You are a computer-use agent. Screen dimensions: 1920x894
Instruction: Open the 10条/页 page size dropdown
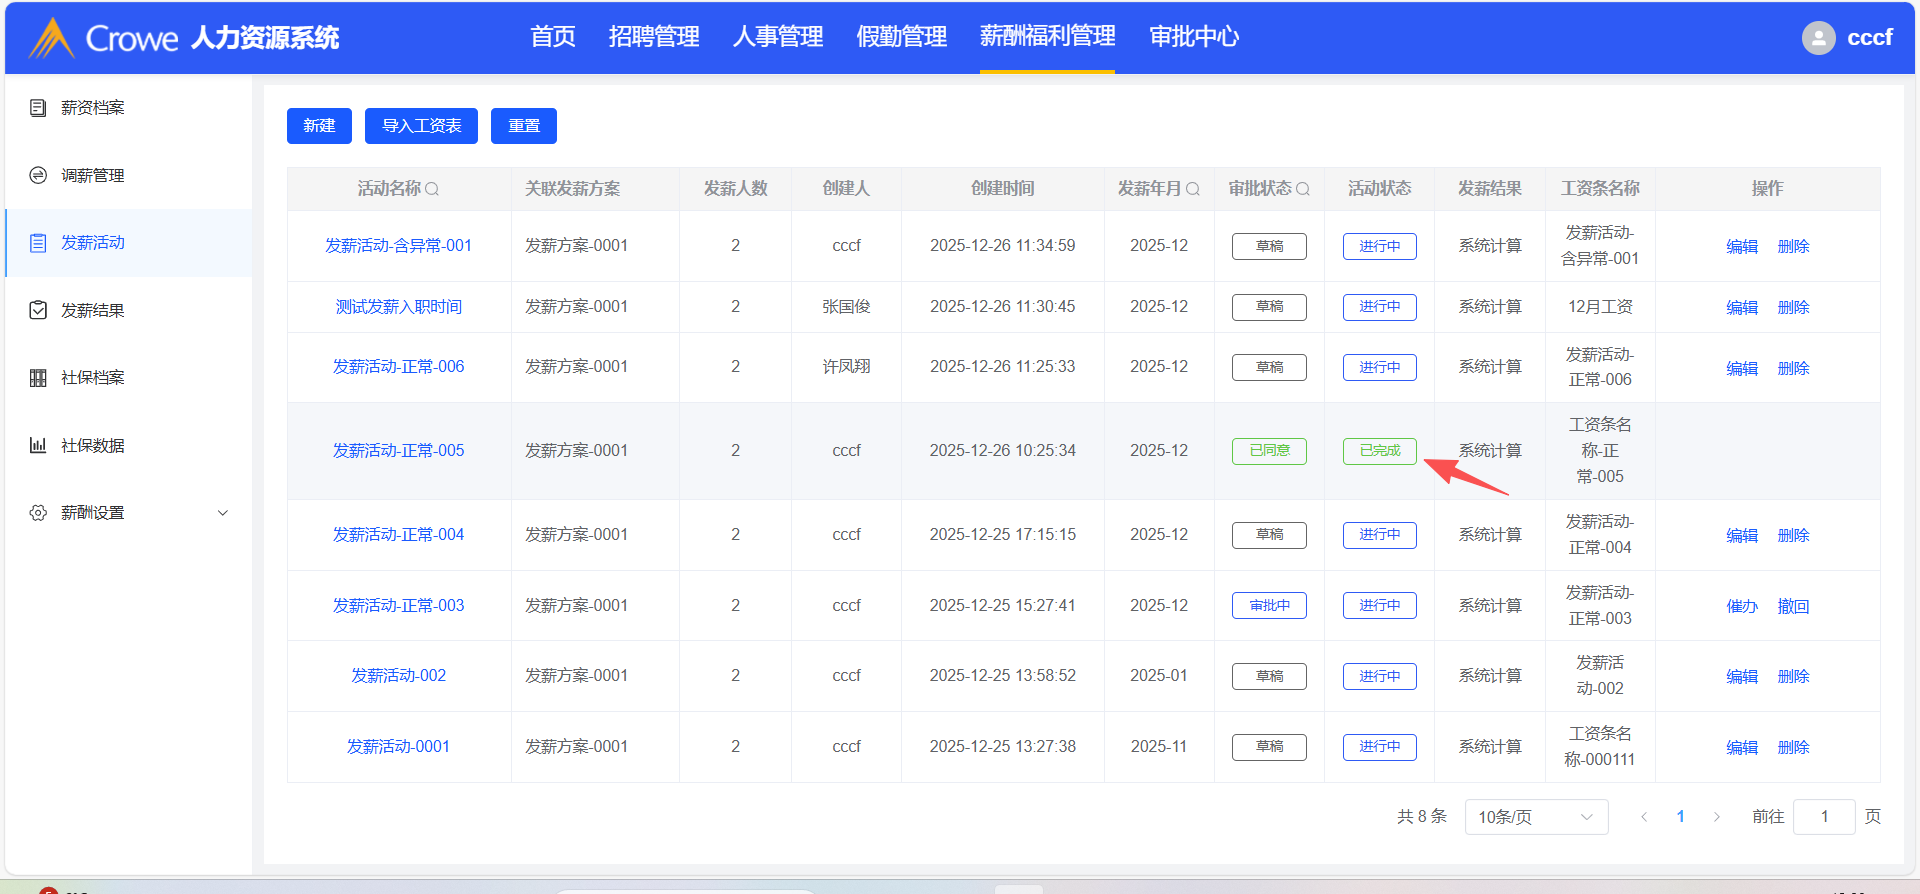coord(1535,817)
